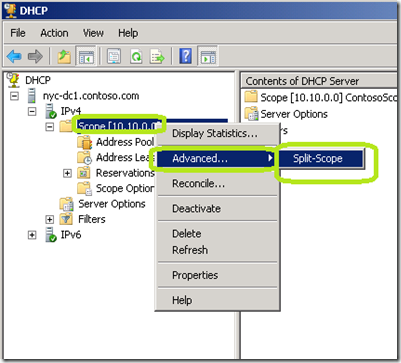Click Refresh in the context menu
This screenshot has width=401, height=363.
217,250
